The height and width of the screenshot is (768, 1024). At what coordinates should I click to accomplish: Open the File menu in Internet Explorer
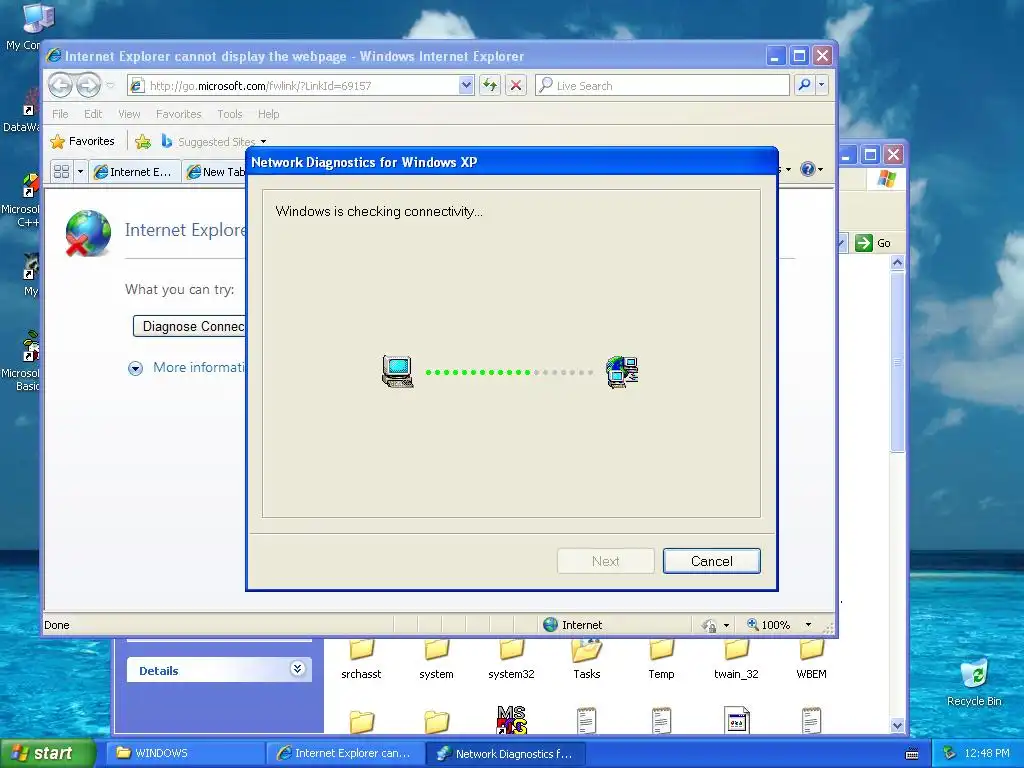(x=60, y=114)
